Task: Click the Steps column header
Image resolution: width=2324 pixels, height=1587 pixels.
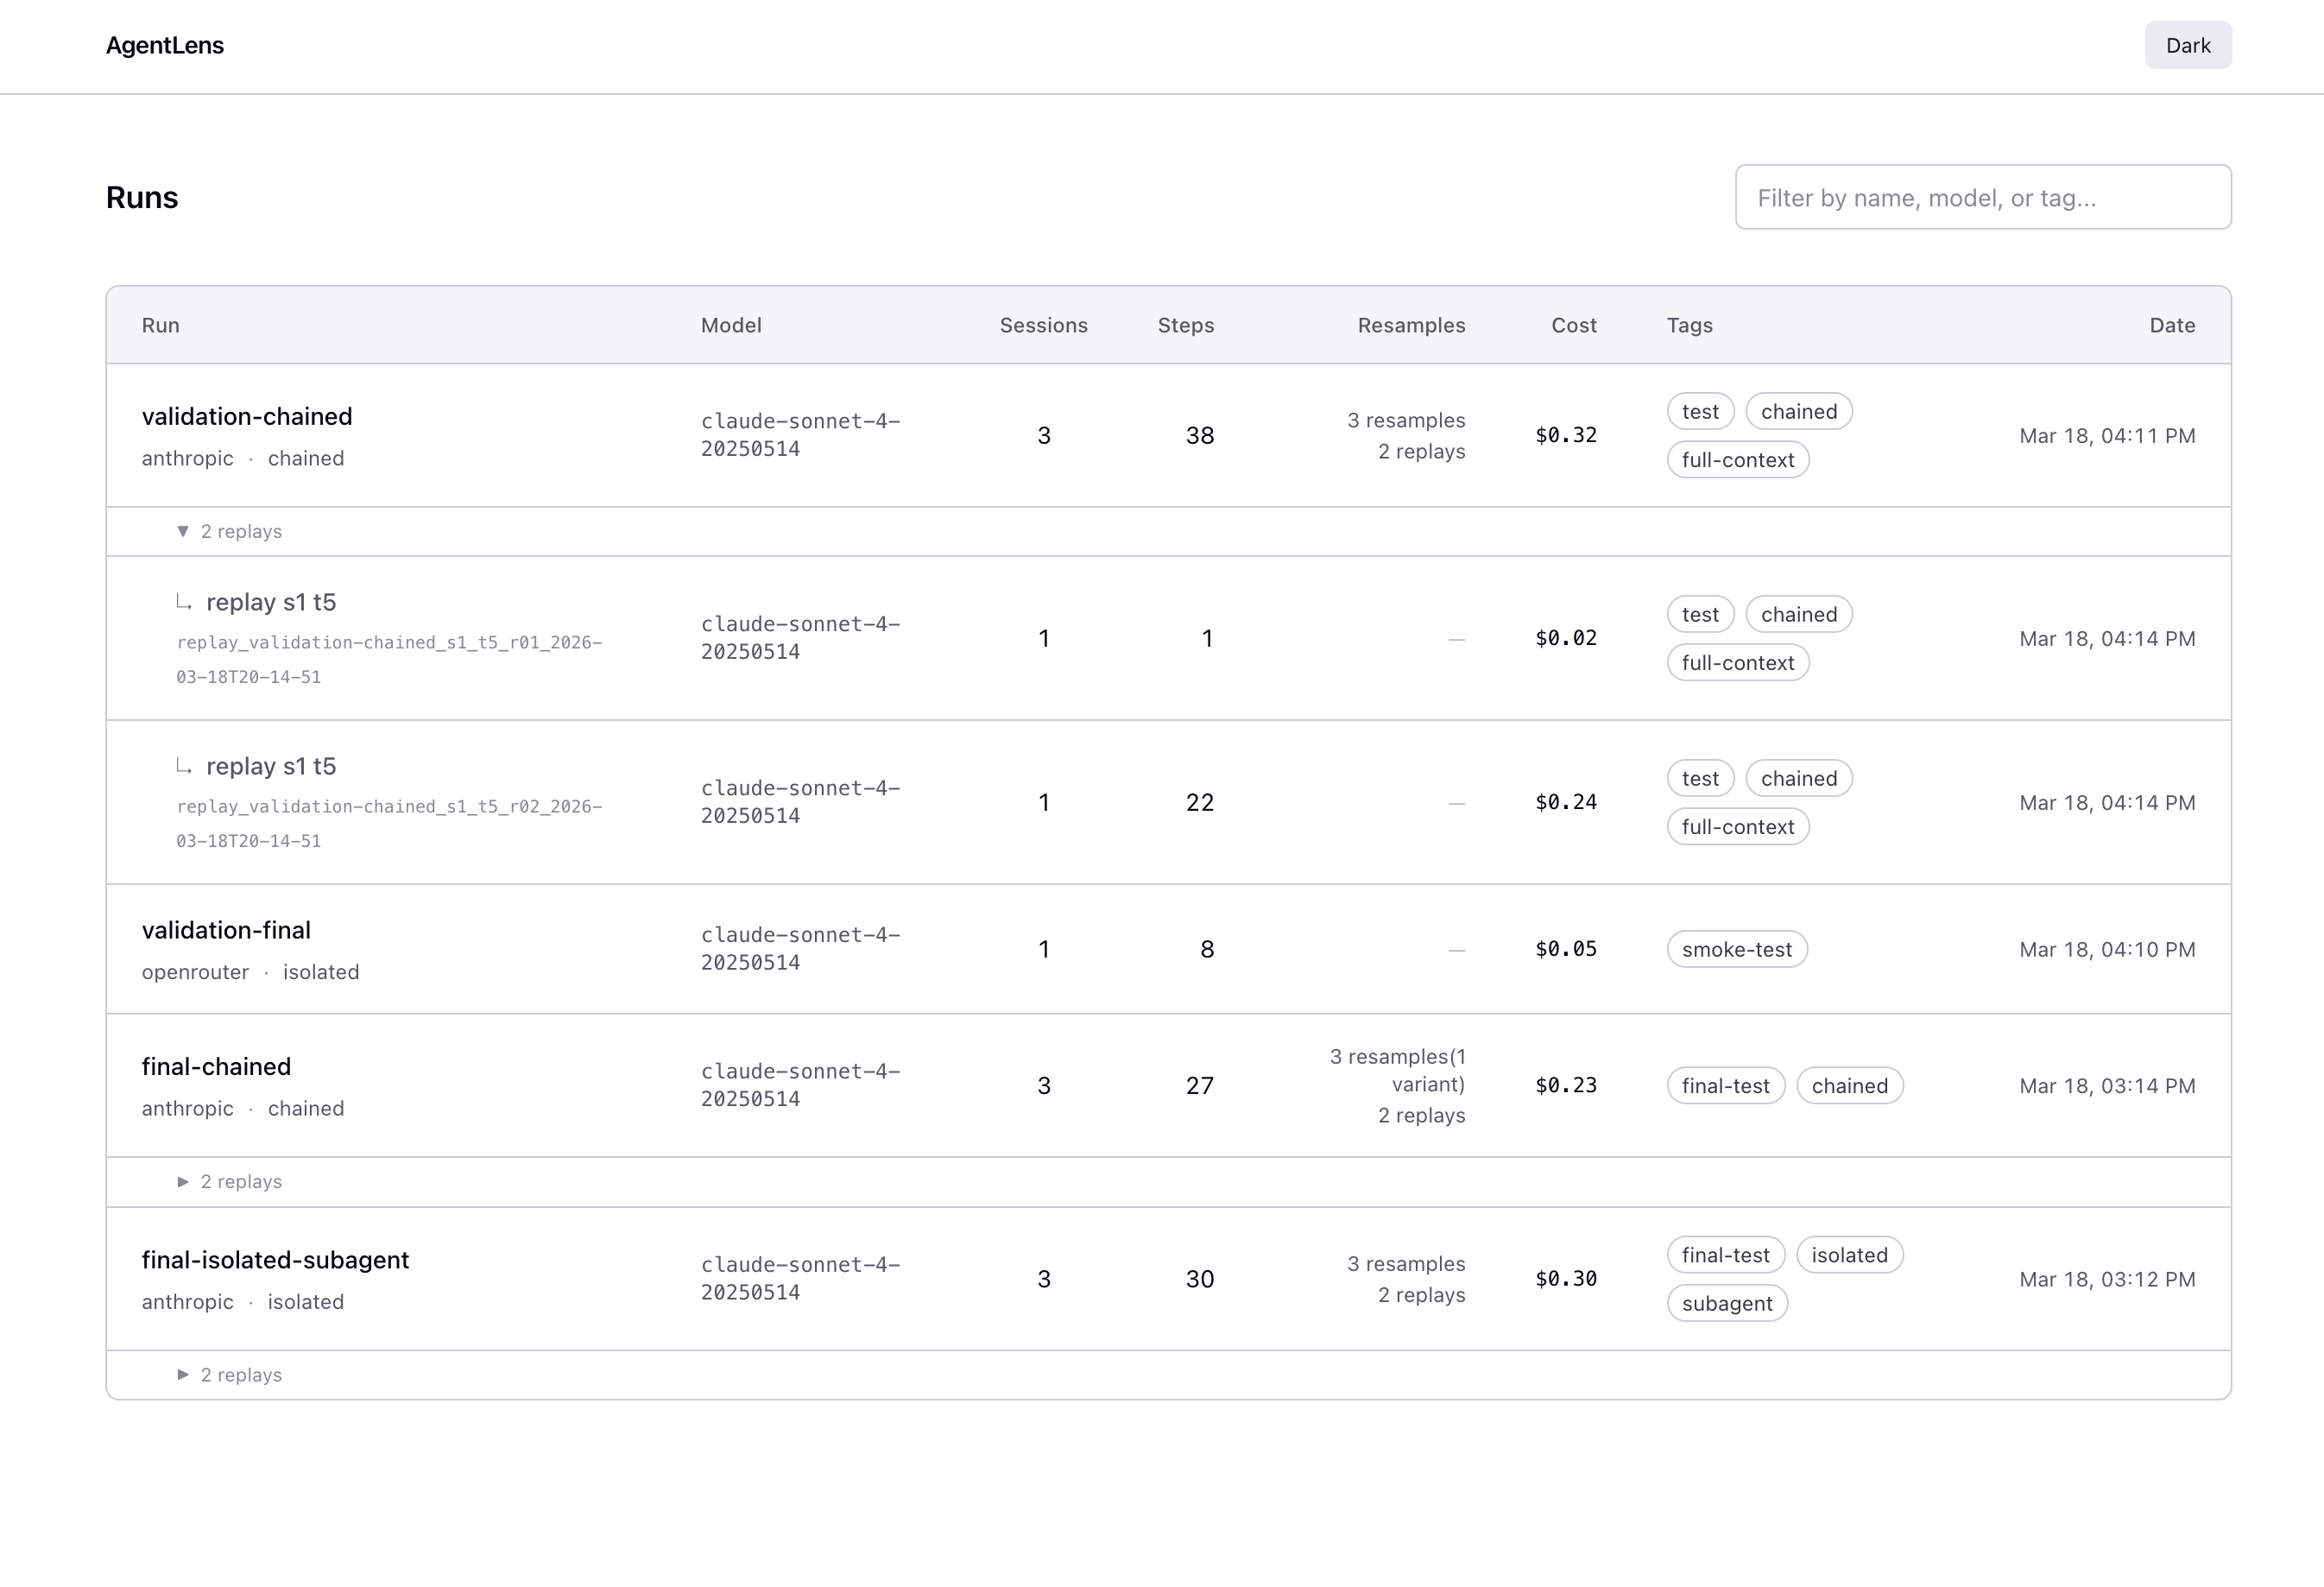Action: click(1185, 325)
